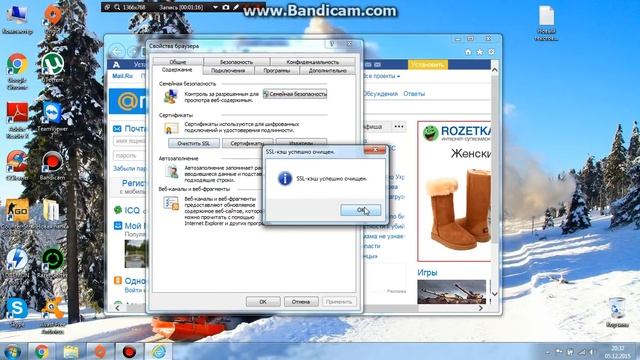Open the Google Chrome desktop shortcut

pos(17,70)
